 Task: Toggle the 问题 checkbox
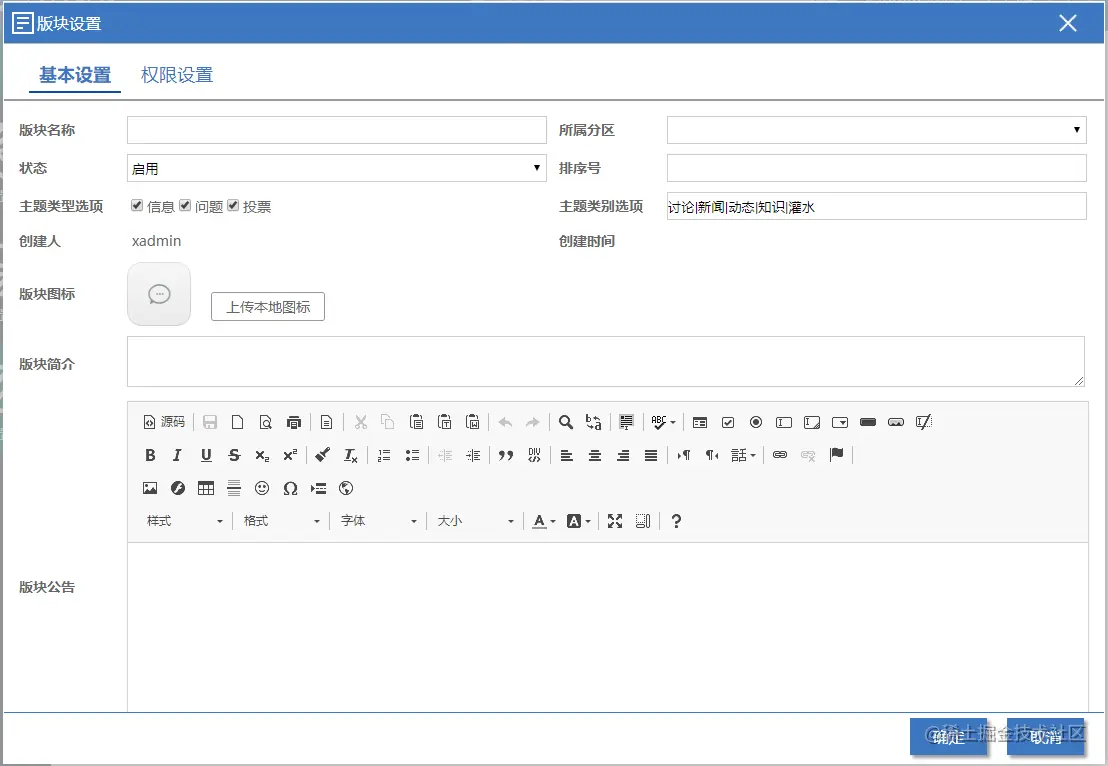coord(185,205)
